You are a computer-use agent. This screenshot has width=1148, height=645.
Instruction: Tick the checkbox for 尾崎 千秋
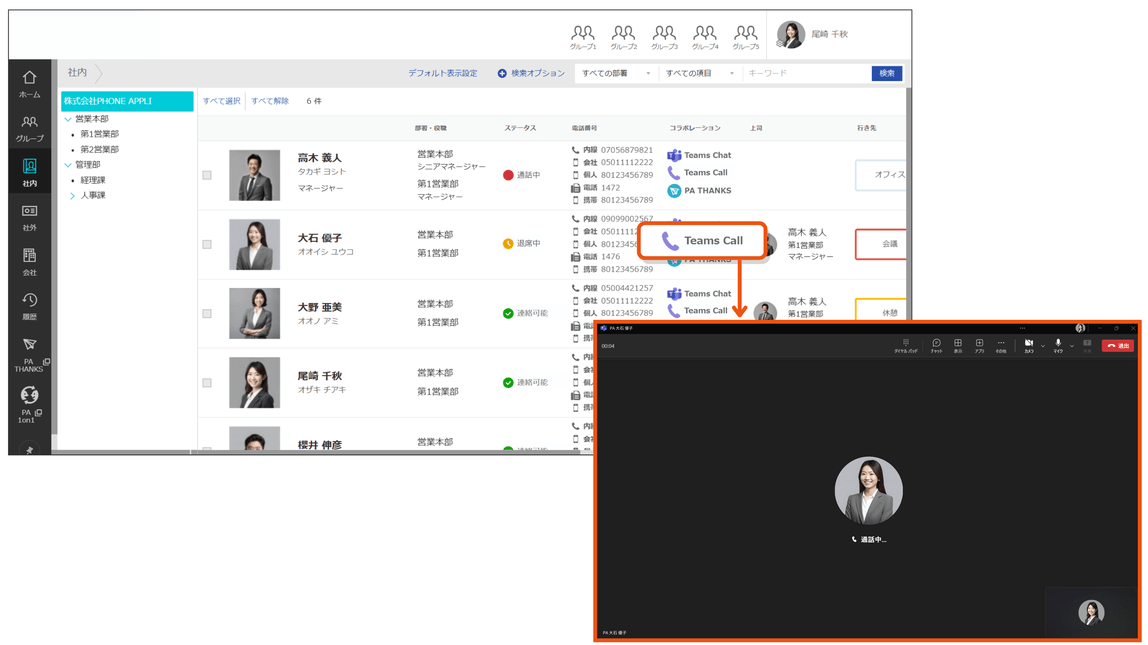coord(207,383)
